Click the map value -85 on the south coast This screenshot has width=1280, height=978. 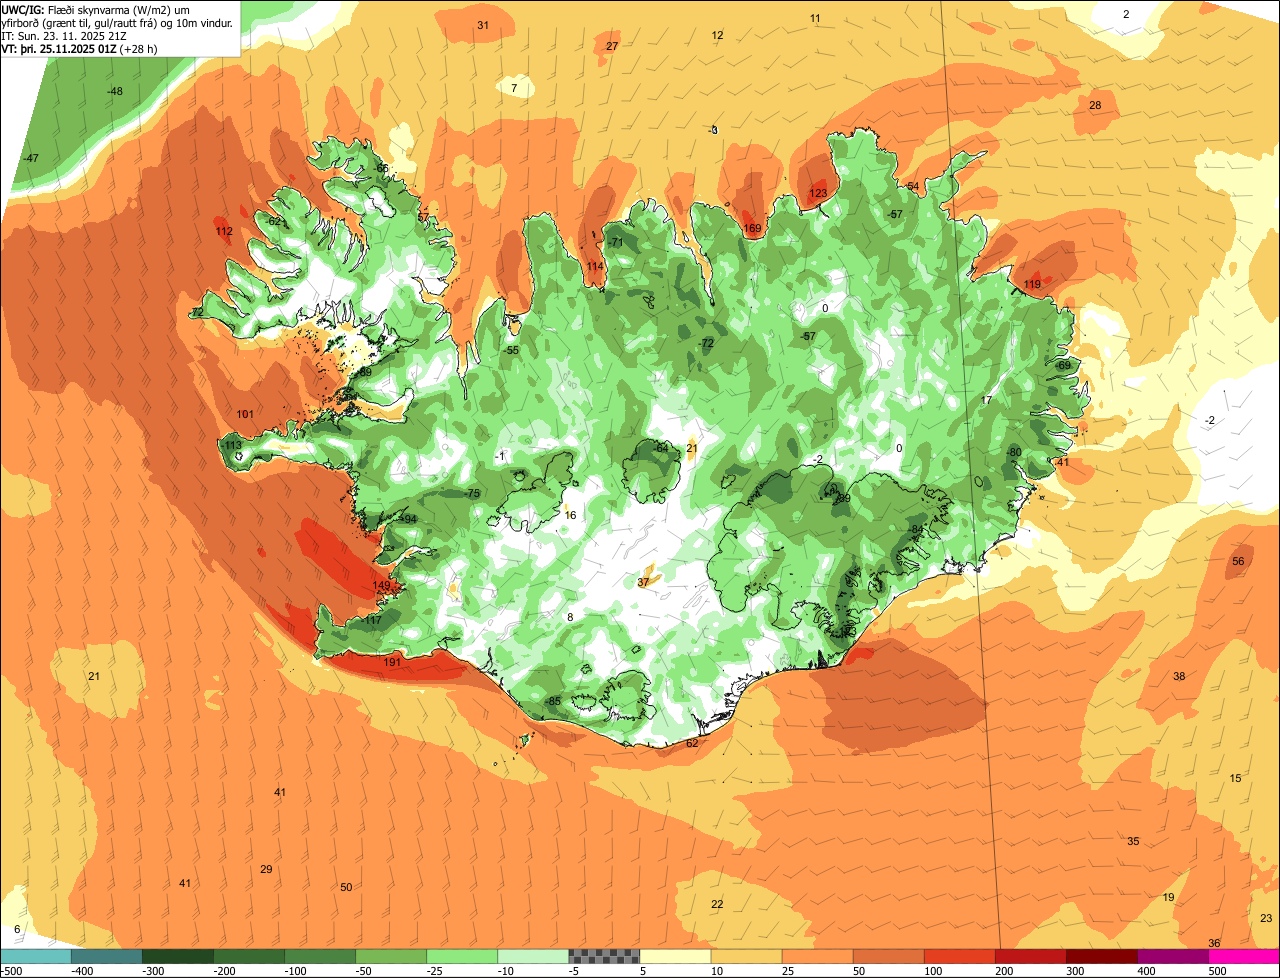point(553,701)
